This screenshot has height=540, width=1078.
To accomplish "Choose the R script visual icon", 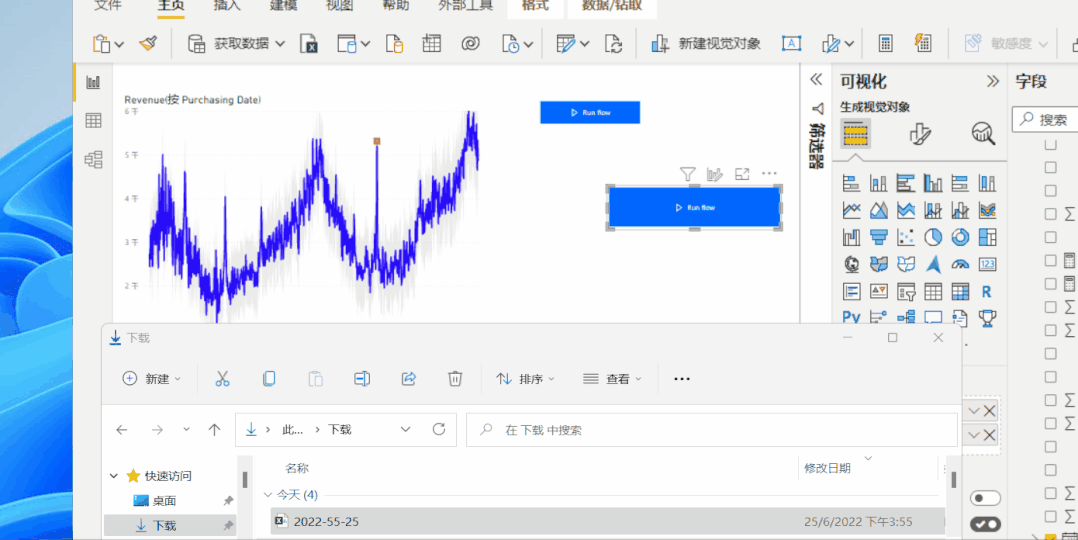I will click(x=987, y=291).
